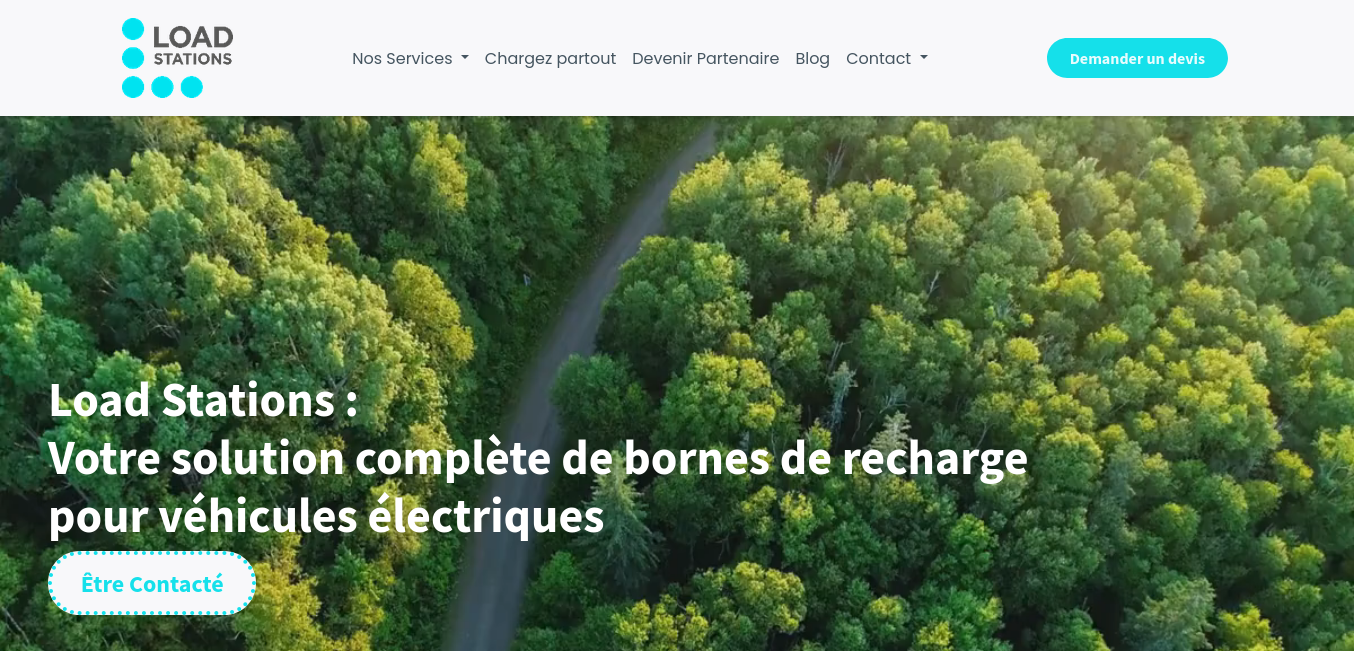This screenshot has width=1366, height=651.
Task: Click the LOAD STATIONS logo wordmark
Action: click(193, 47)
